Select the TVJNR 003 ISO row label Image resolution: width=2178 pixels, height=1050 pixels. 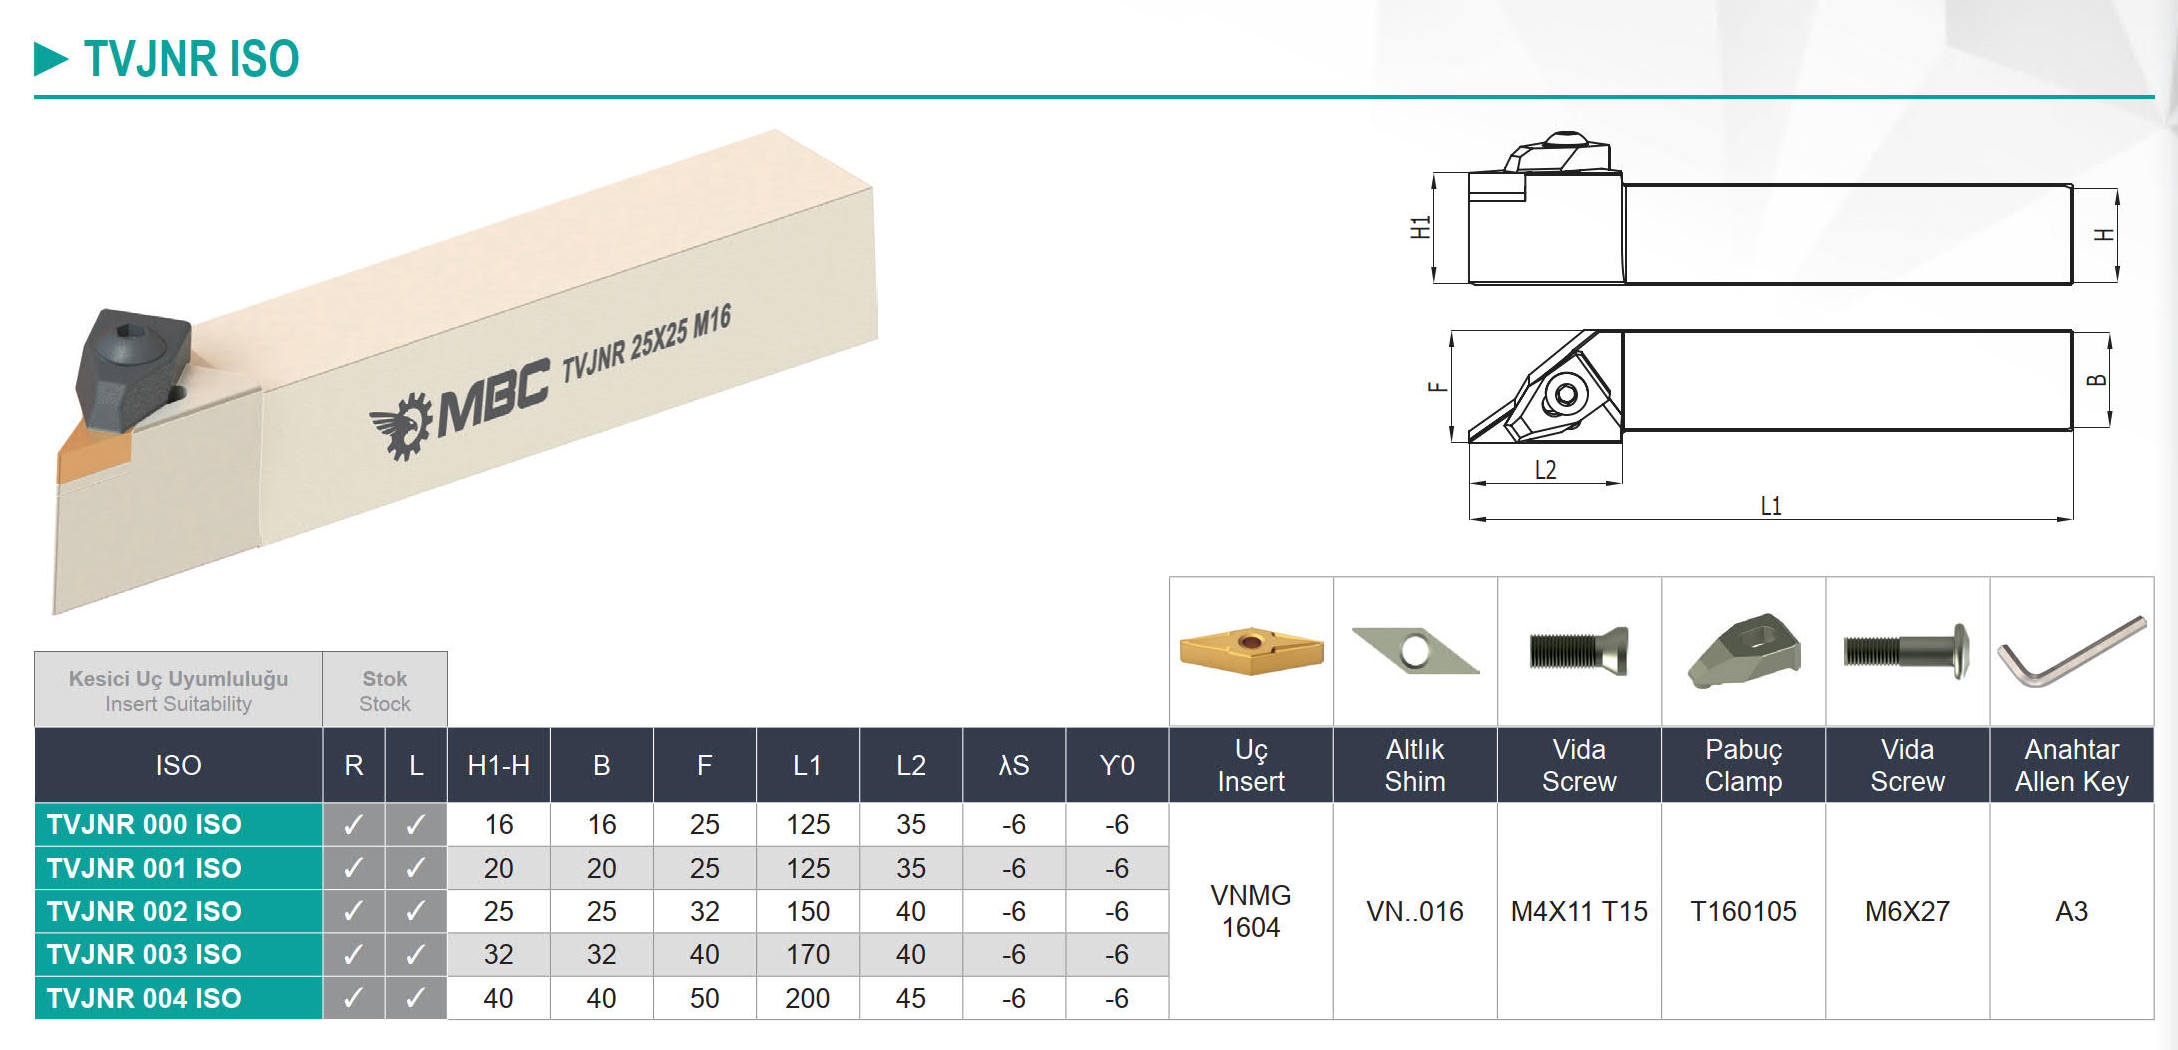145,954
